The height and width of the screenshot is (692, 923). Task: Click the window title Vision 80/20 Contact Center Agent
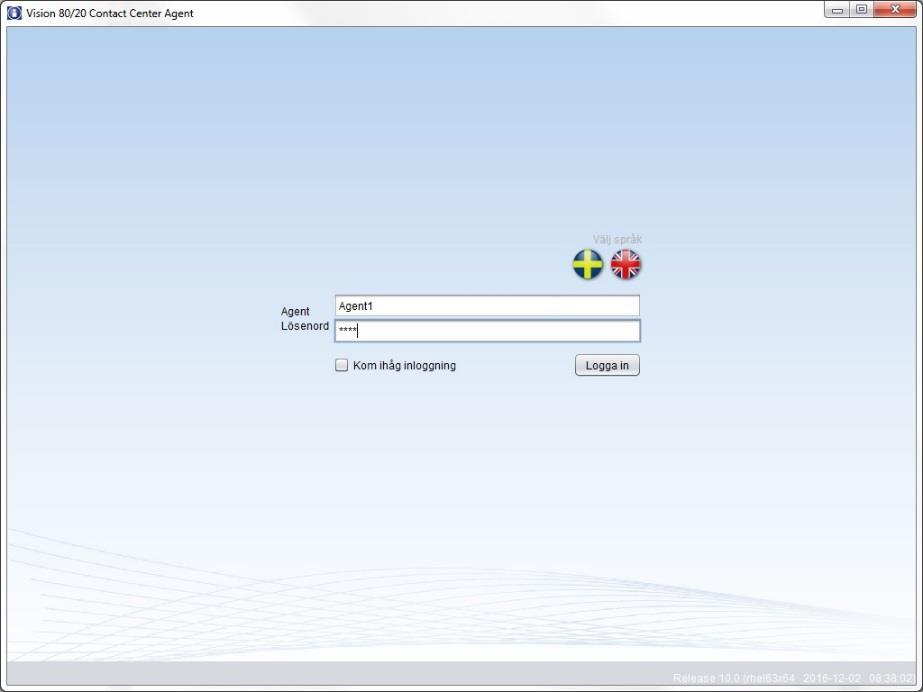110,13
